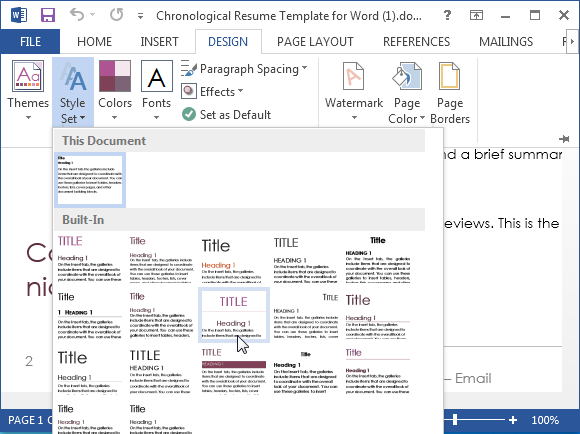Pin the ribbon with pushpin icon
Viewport: 580px width, 434px height.
coord(564,139)
